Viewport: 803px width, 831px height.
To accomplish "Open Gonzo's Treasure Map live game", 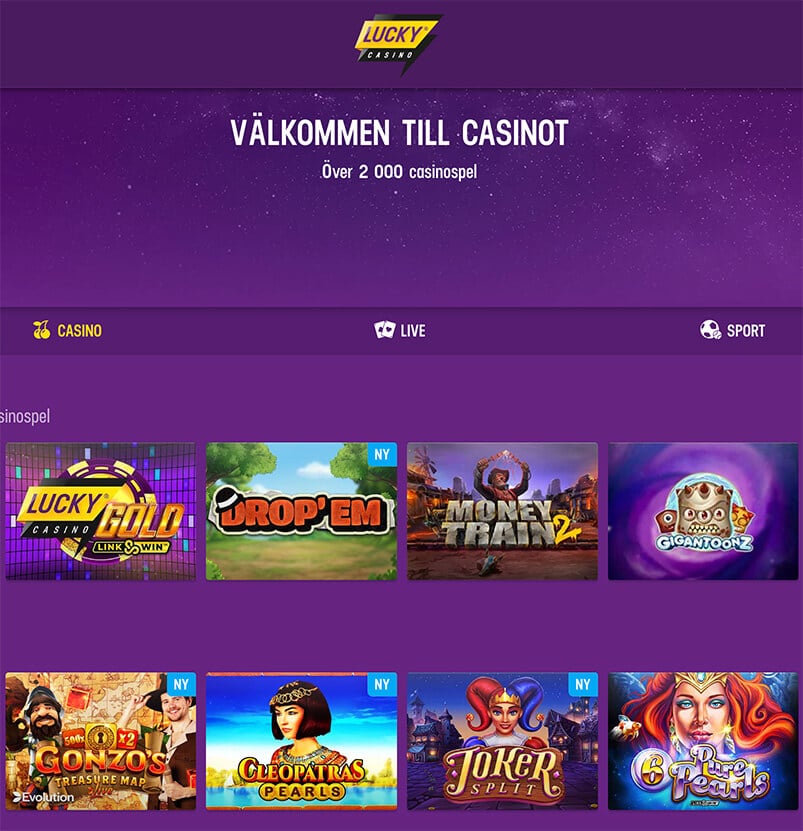I will (101, 741).
